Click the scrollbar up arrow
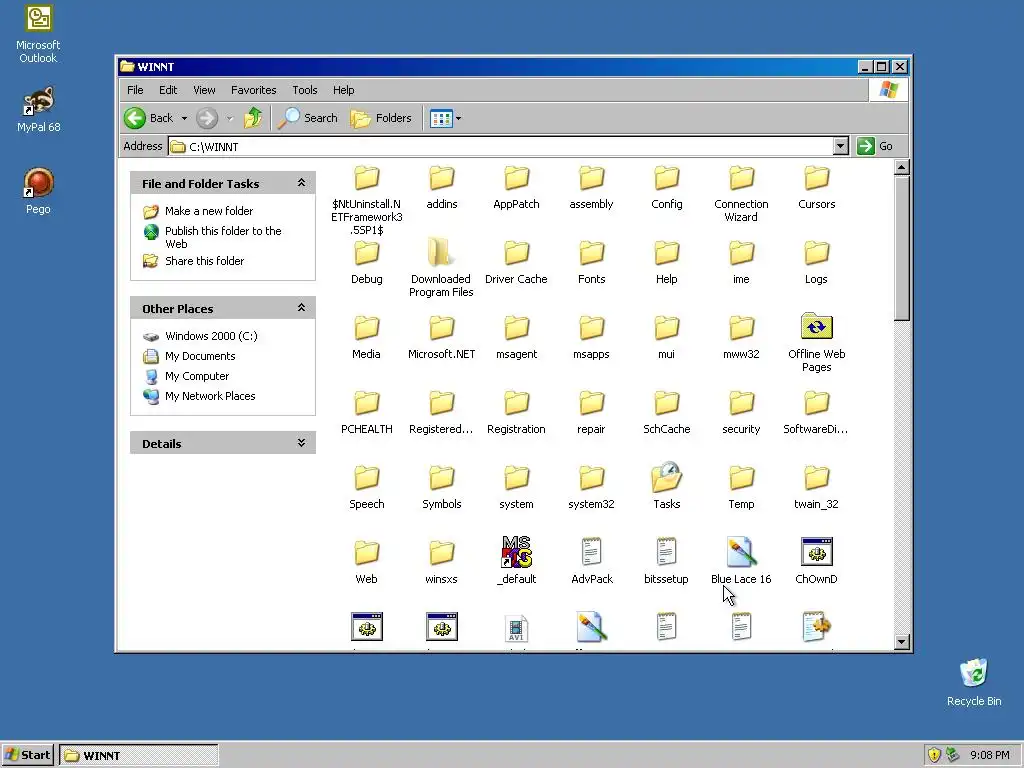This screenshot has width=1024, height=768. click(901, 167)
